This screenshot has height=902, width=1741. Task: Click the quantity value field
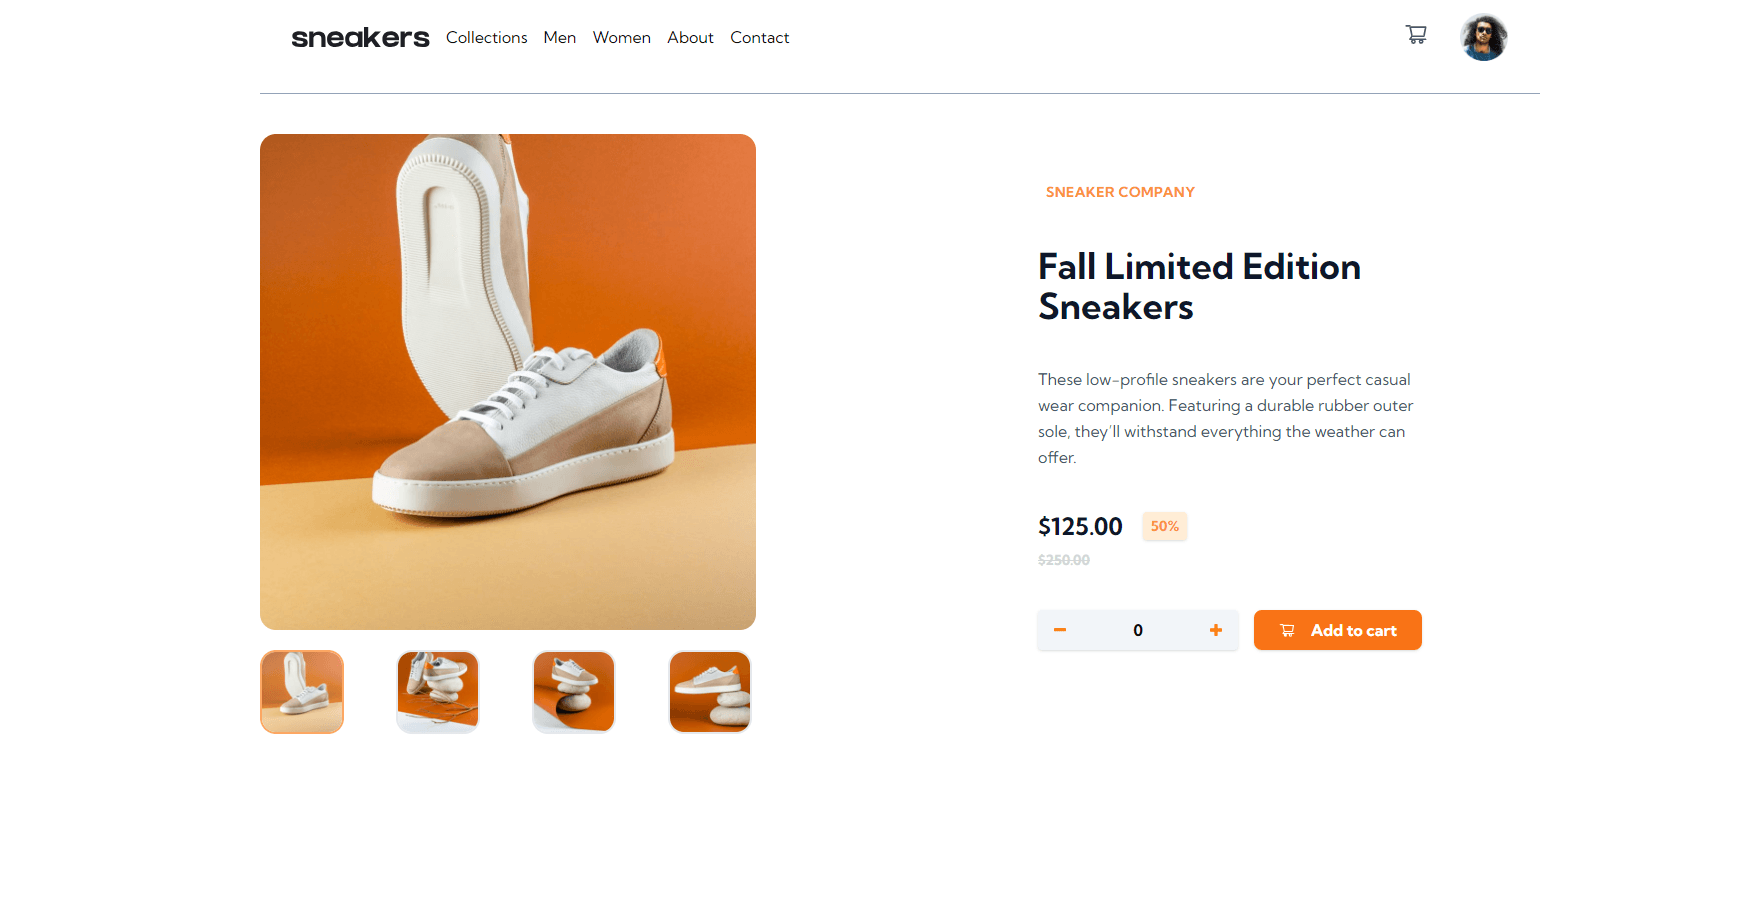1138,630
